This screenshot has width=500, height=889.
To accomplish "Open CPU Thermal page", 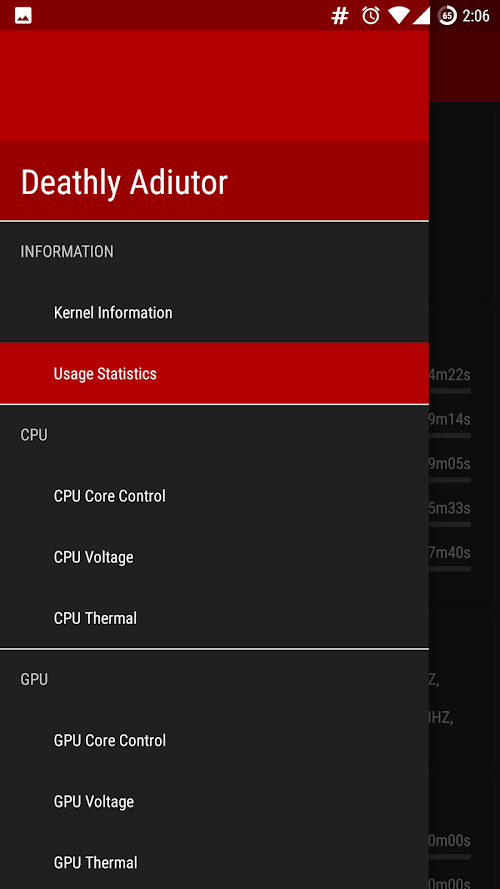I will (x=214, y=617).
